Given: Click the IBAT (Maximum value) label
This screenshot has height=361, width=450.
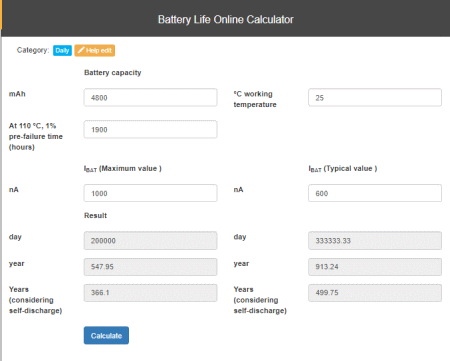Looking at the screenshot, I should coord(123,169).
